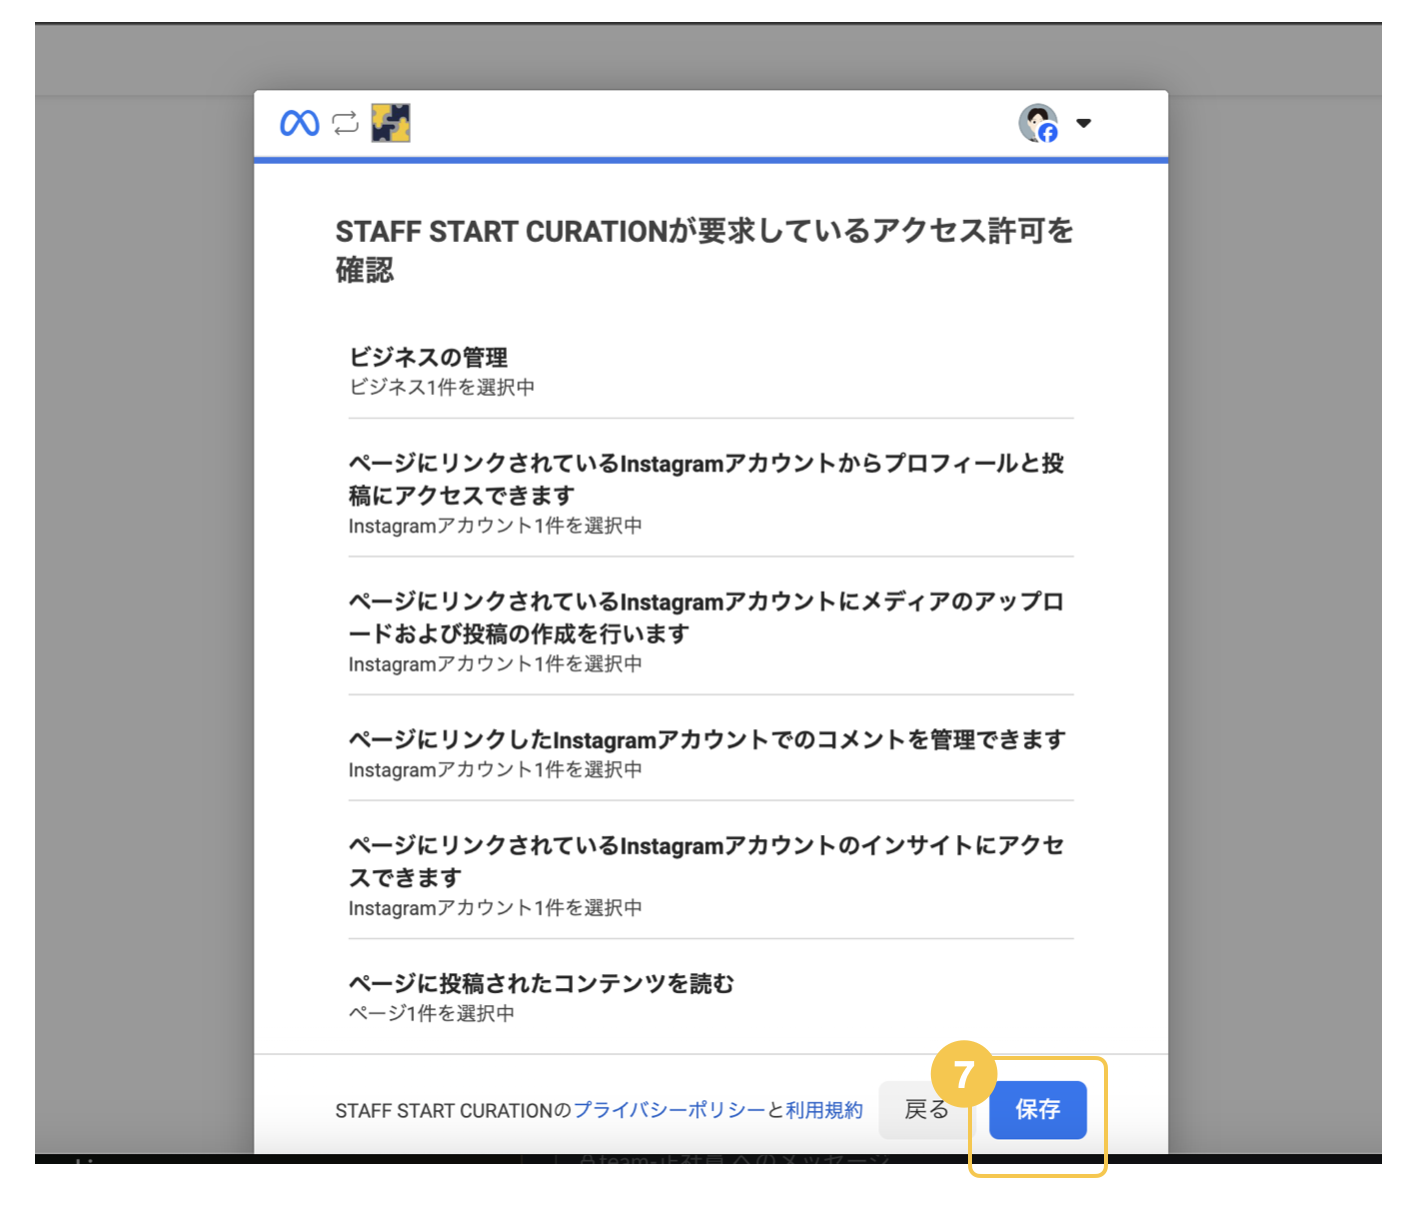The height and width of the screenshot is (1206, 1410).
Task: Click the swap arrows icon beside Meta logo
Action: tap(345, 123)
